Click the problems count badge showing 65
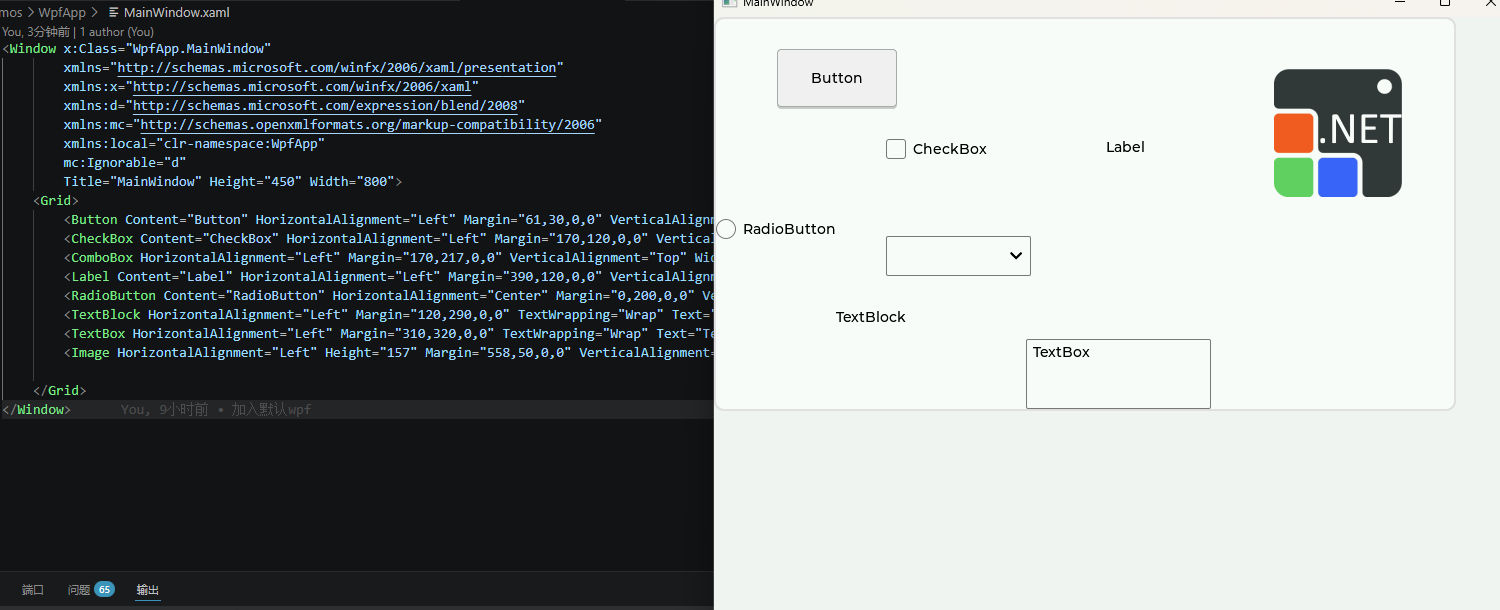The width and height of the screenshot is (1500, 610). point(104,589)
